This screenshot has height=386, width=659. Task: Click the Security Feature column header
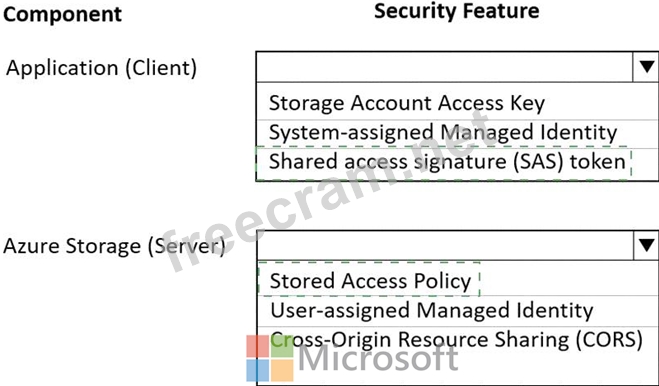tap(456, 11)
